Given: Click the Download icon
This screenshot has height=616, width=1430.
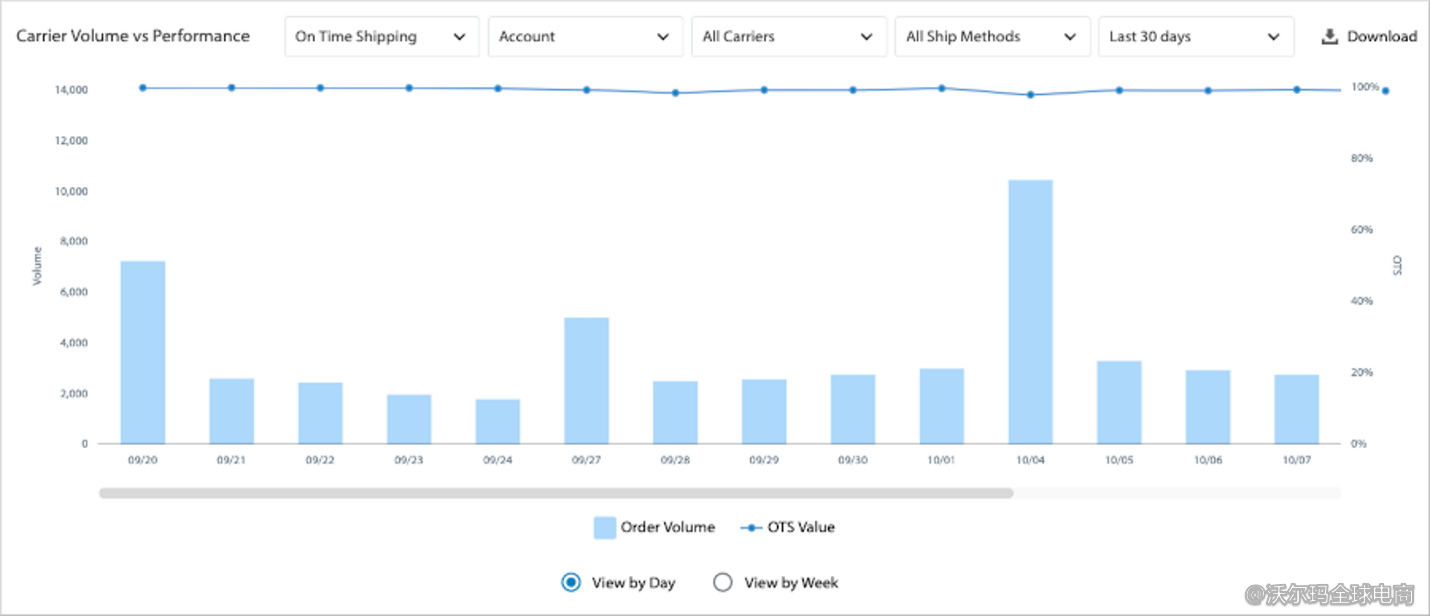Looking at the screenshot, I should click(1330, 36).
